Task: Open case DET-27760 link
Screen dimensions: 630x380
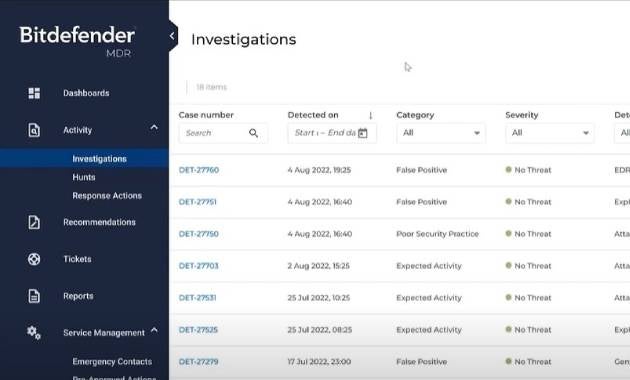Action: point(199,170)
